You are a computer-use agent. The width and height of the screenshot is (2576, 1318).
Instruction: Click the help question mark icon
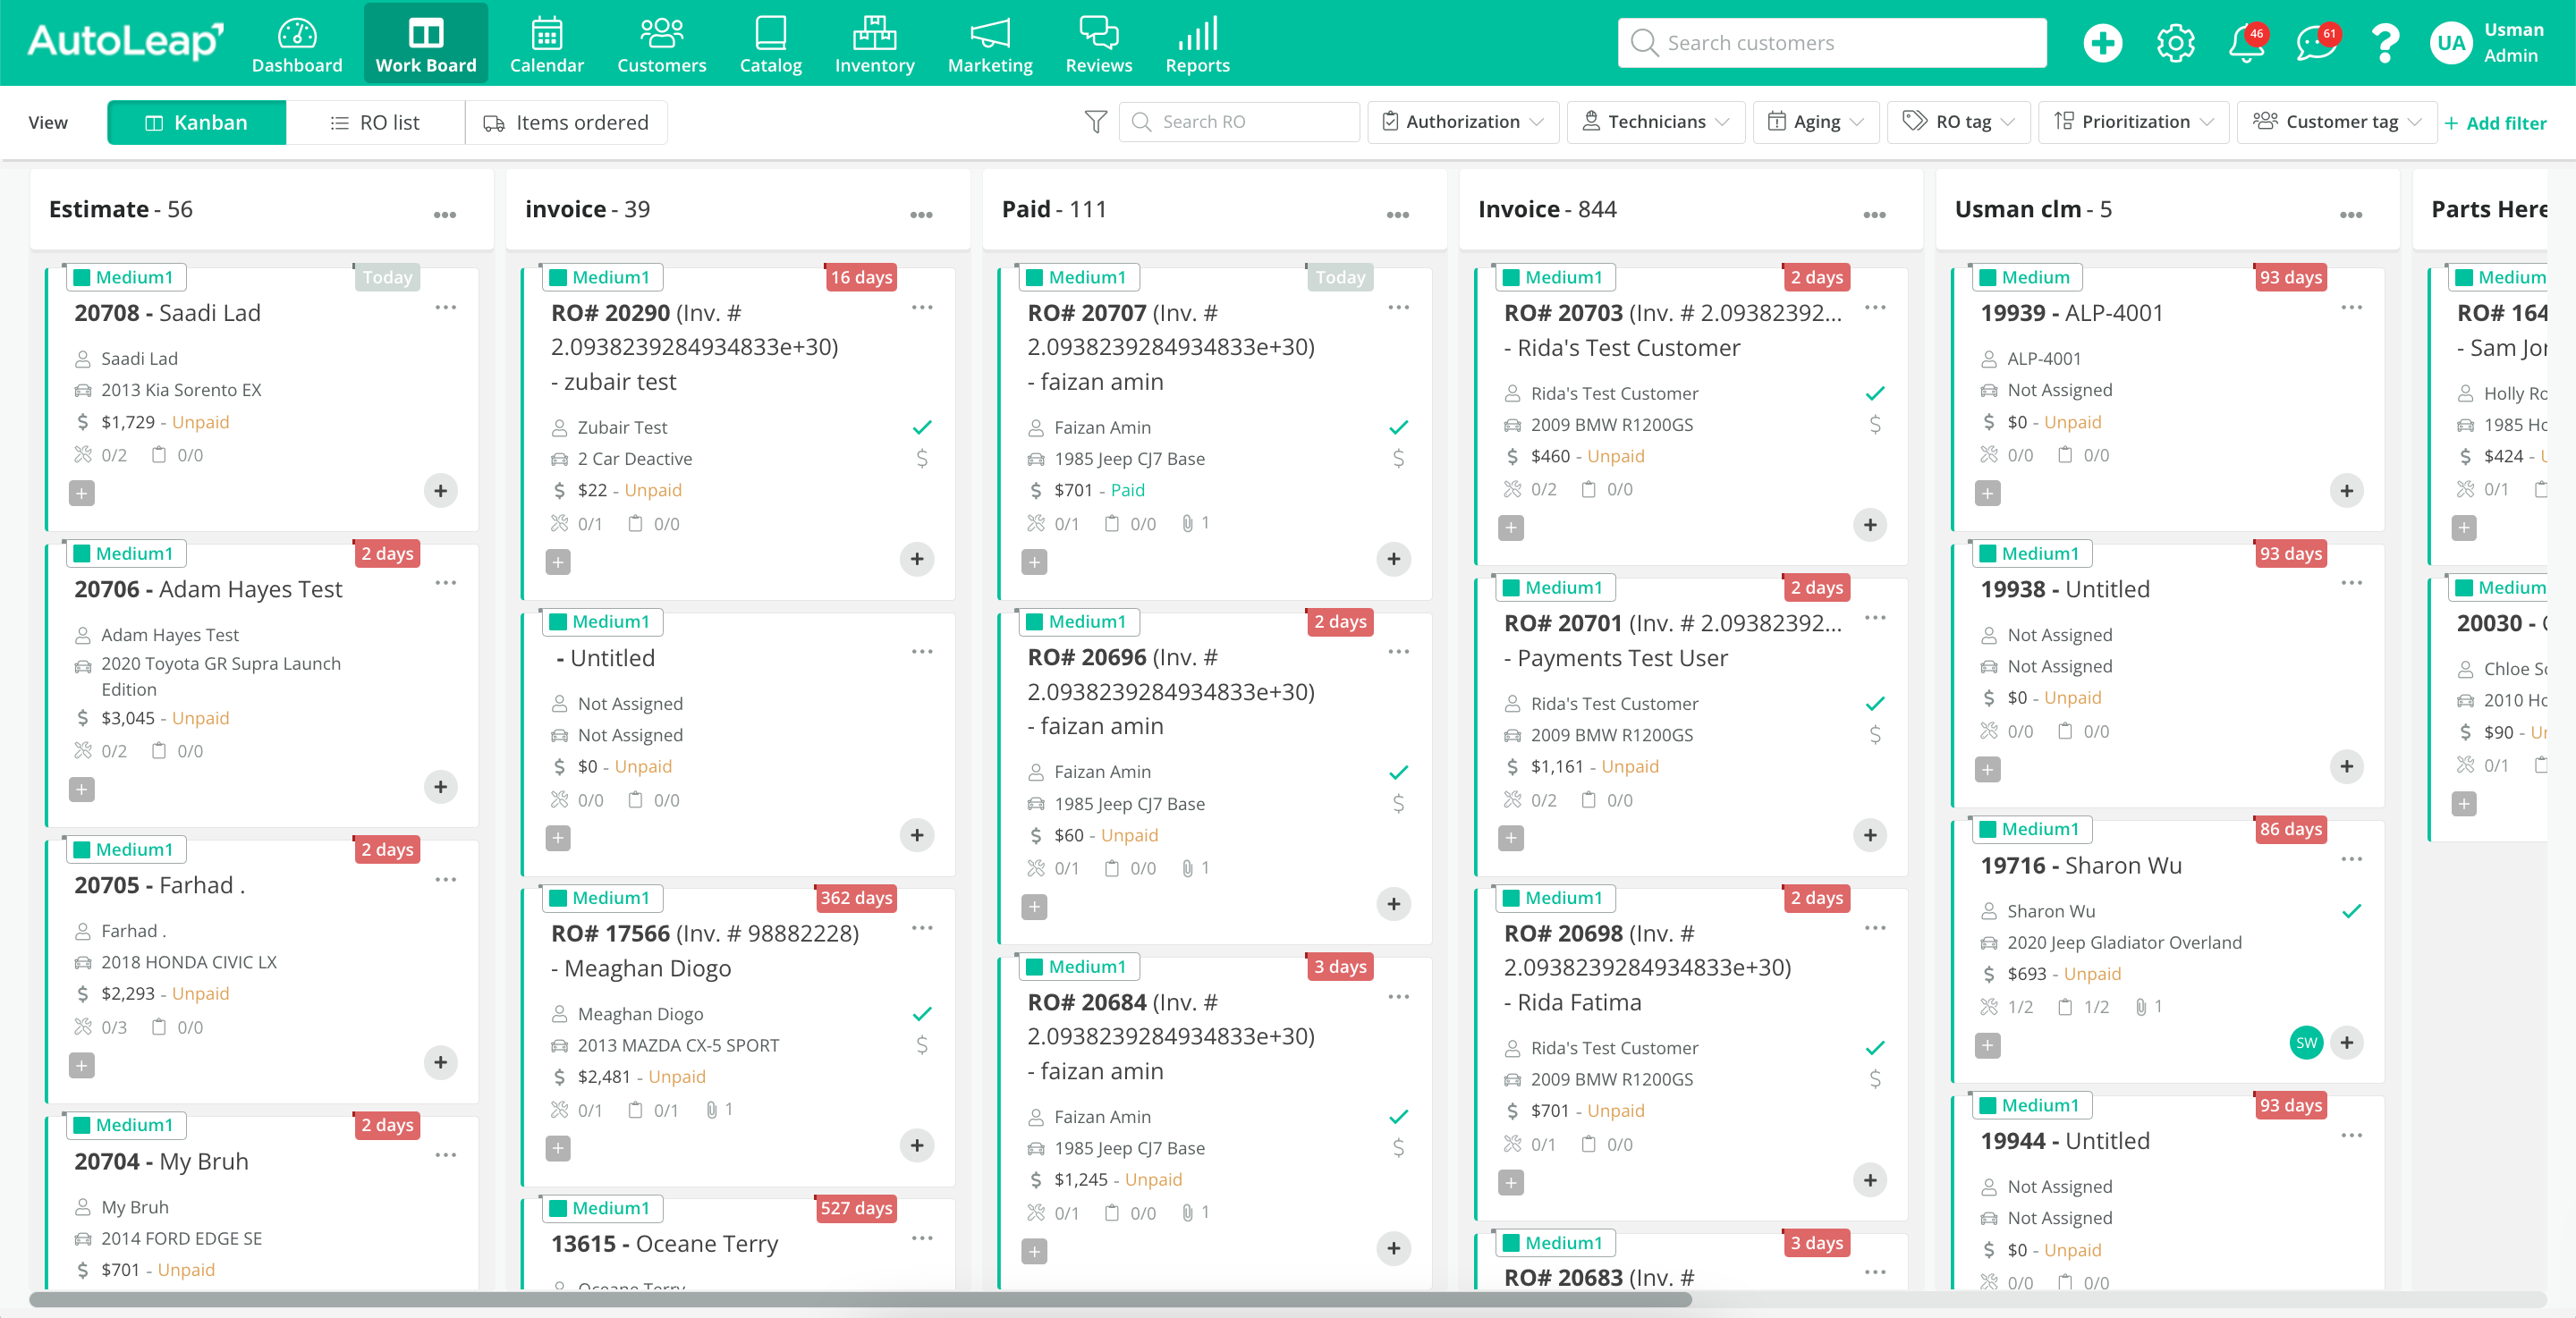point(2385,43)
